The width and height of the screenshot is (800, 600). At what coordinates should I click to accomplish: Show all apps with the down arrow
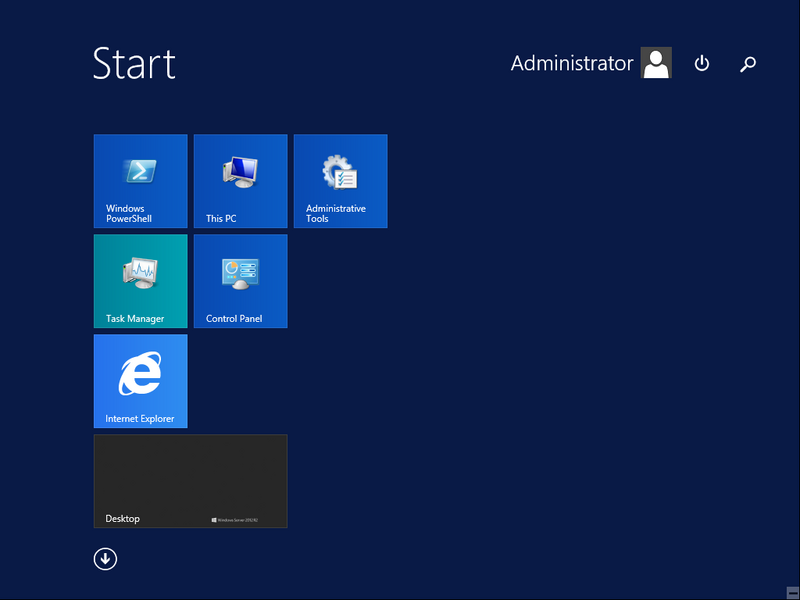click(105, 559)
